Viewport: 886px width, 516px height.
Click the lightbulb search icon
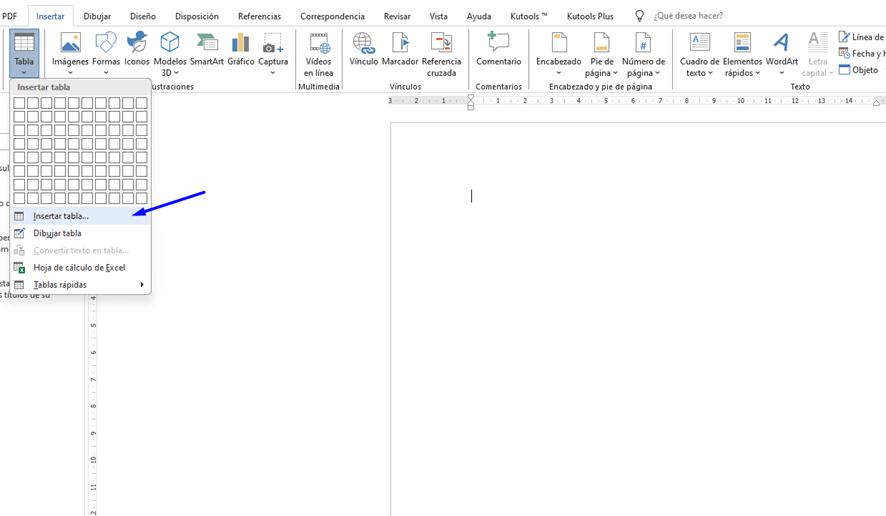639,16
